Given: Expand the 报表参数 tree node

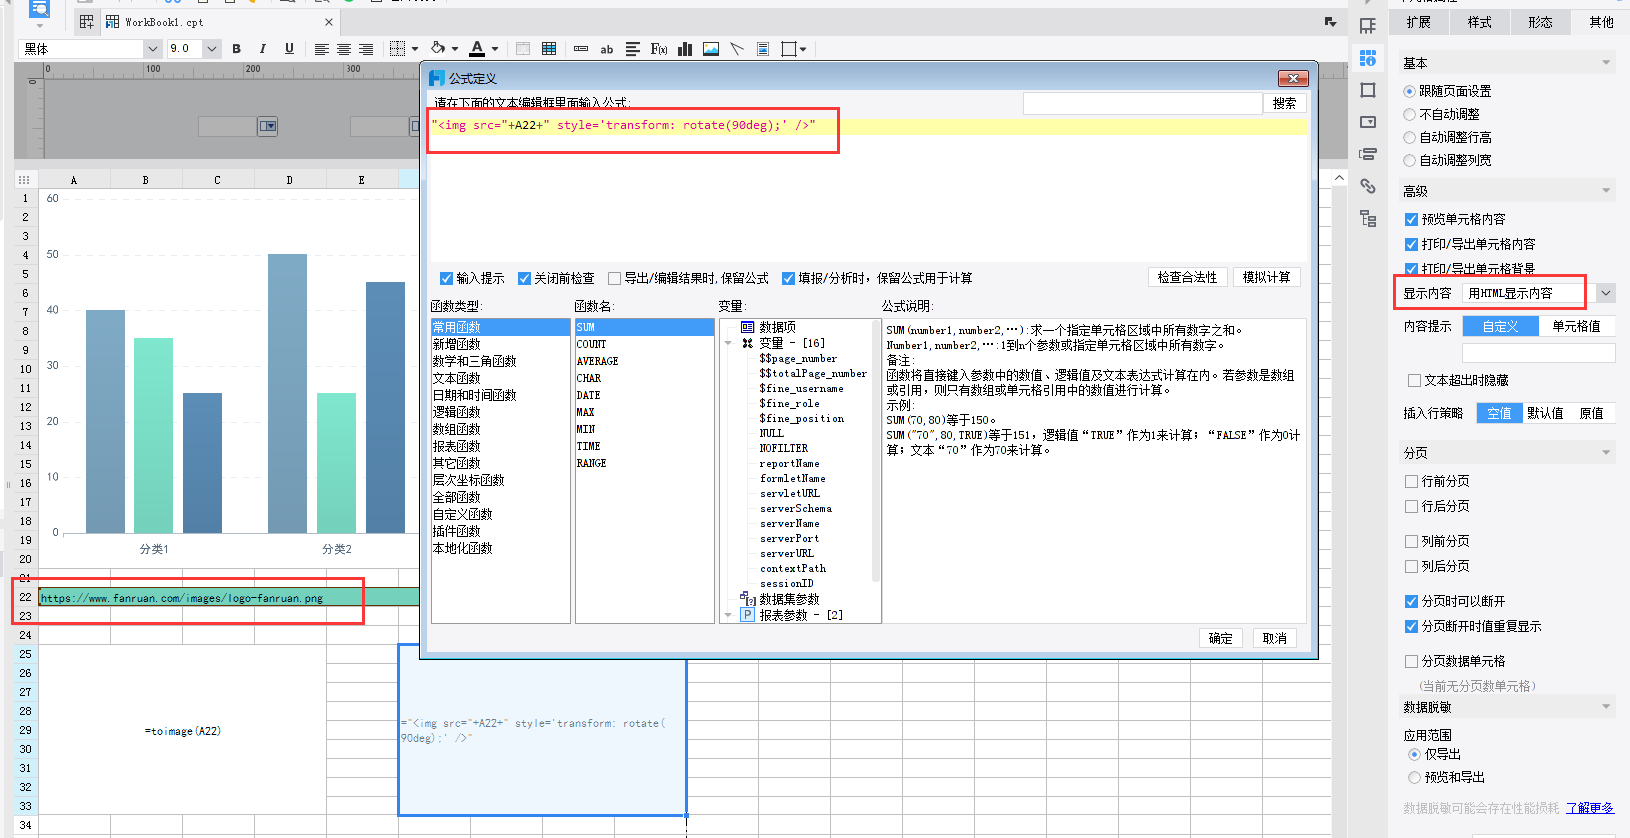Looking at the screenshot, I should [728, 615].
